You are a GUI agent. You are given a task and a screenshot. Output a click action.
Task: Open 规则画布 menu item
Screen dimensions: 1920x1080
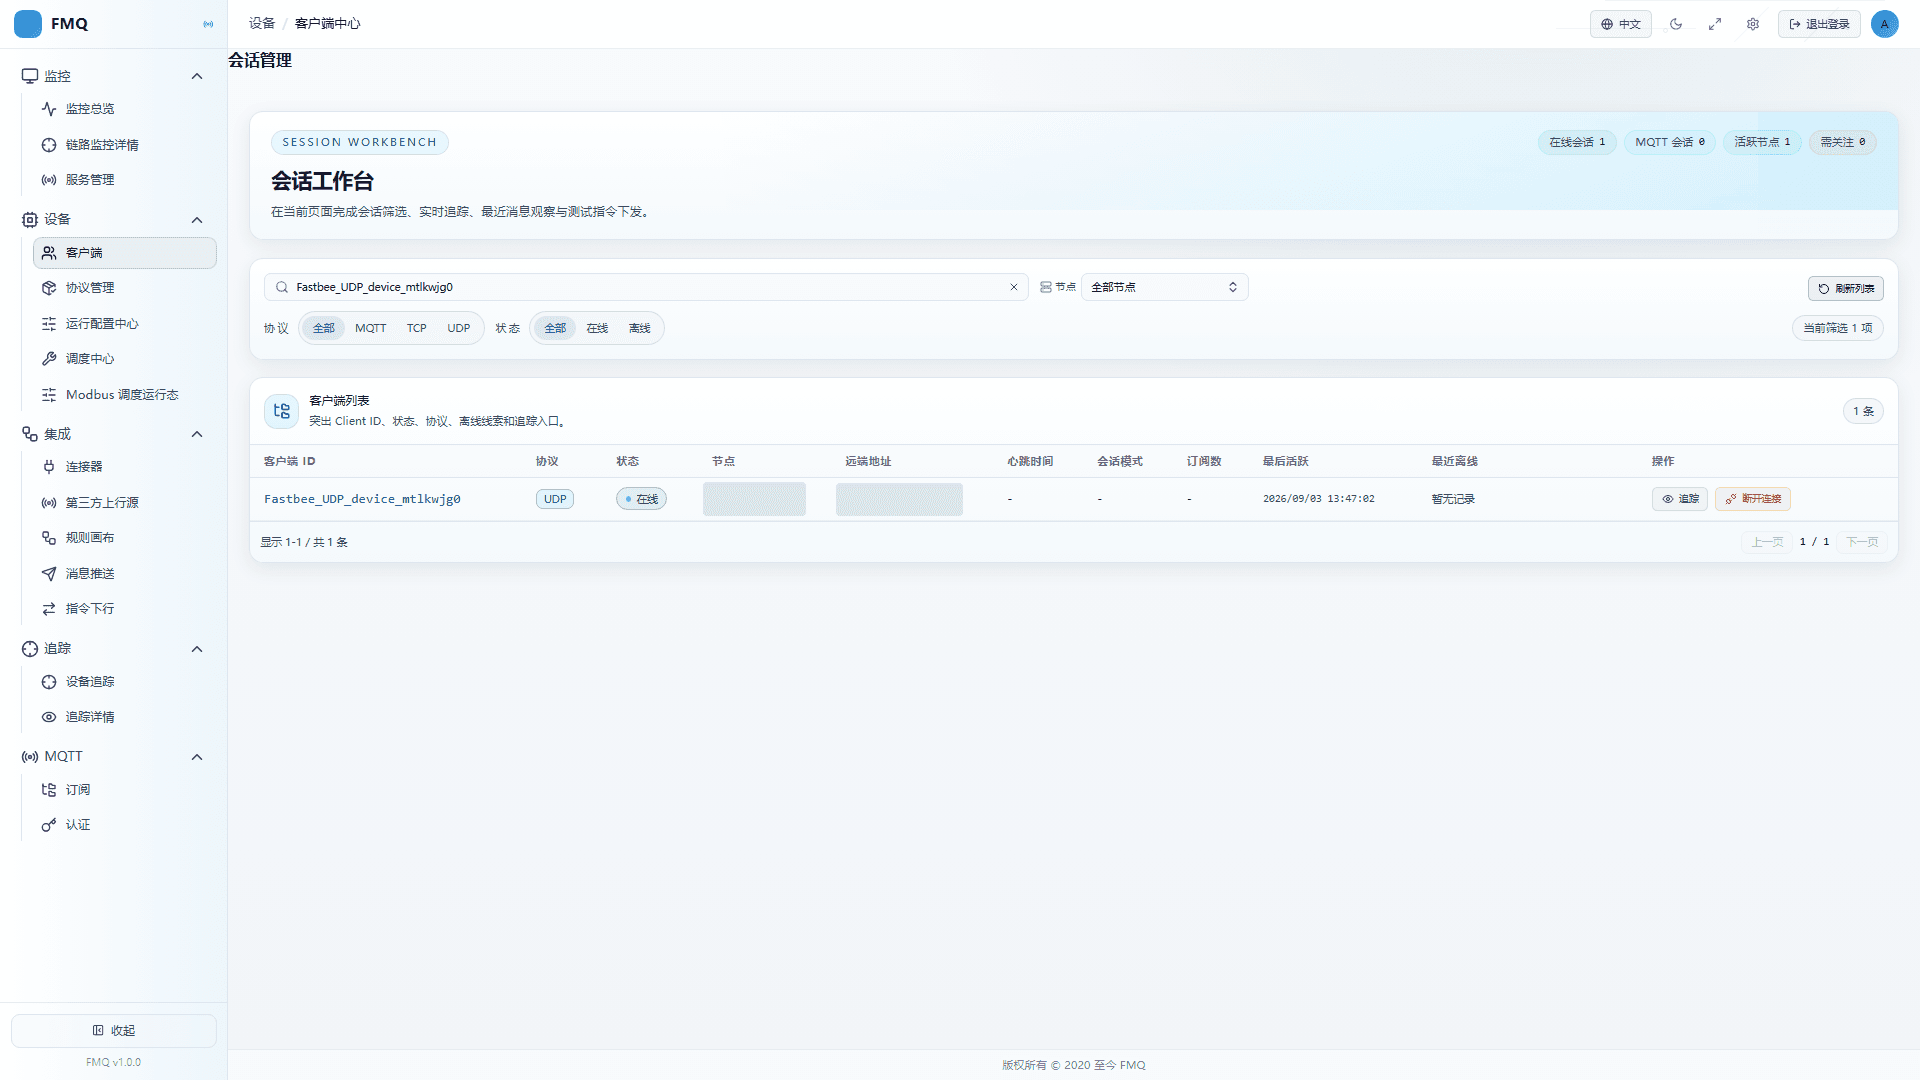pyautogui.click(x=125, y=538)
